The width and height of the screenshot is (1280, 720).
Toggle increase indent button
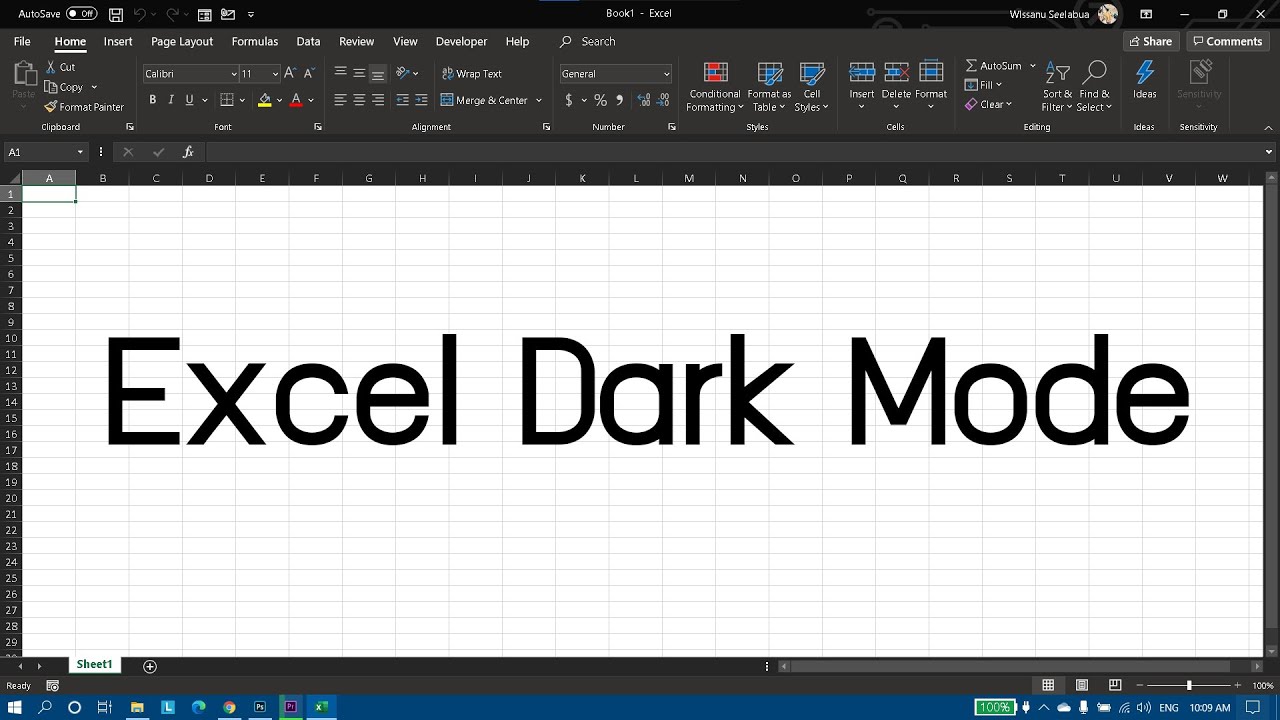421,100
